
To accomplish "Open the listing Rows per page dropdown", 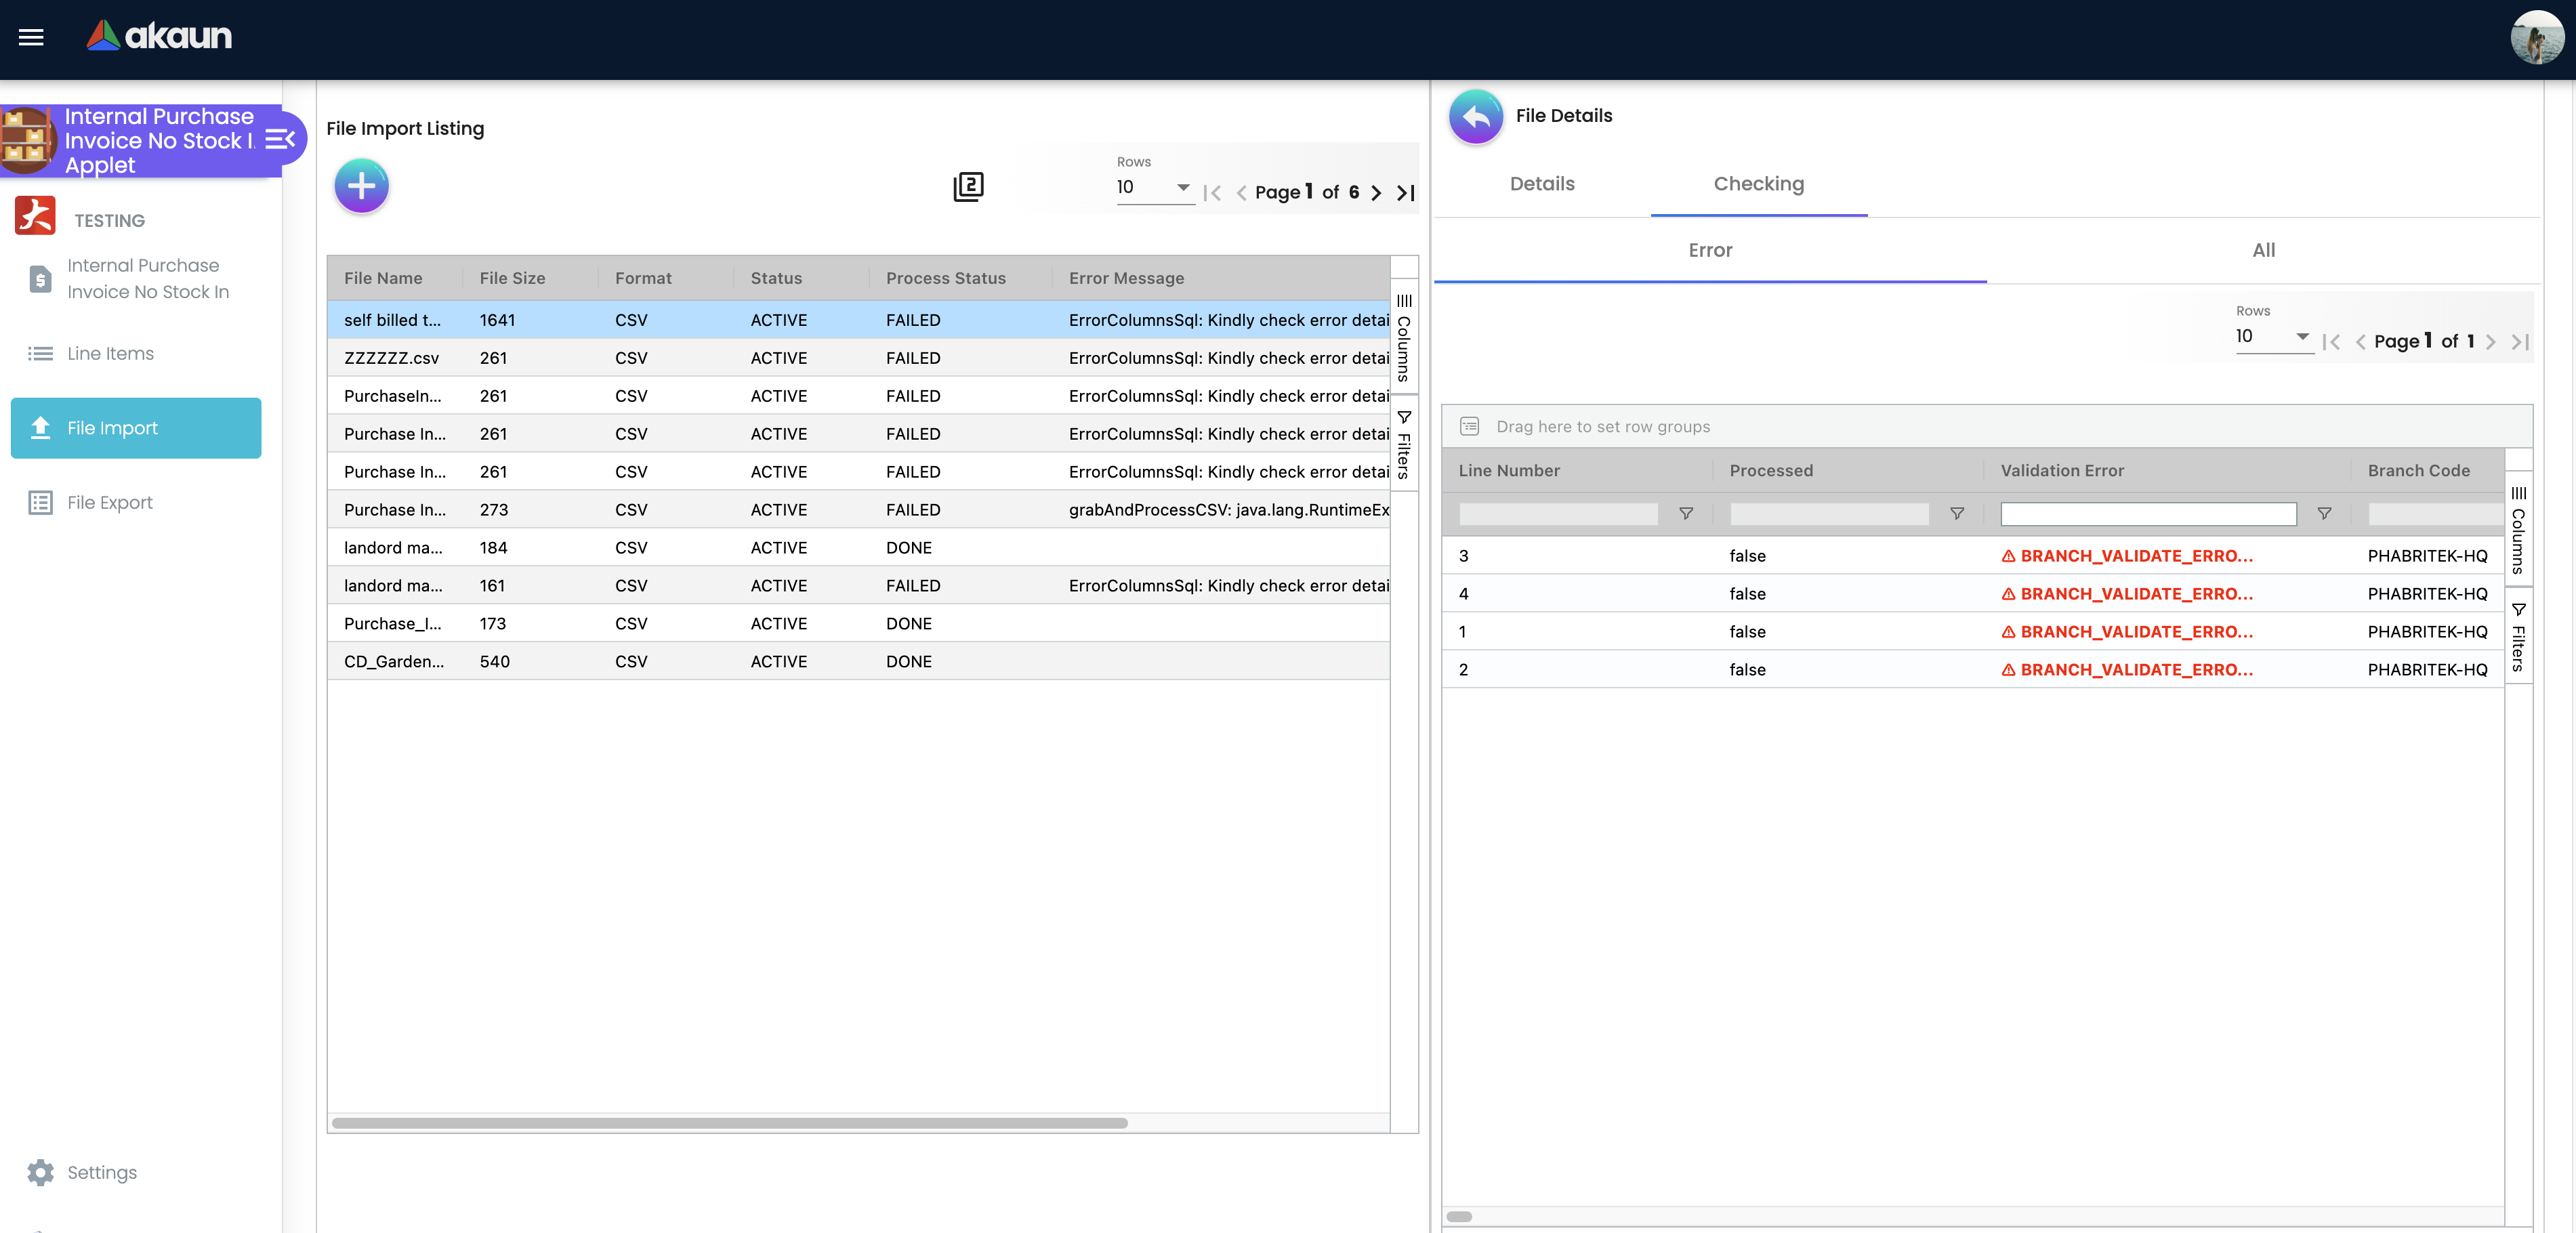I will coord(1154,188).
